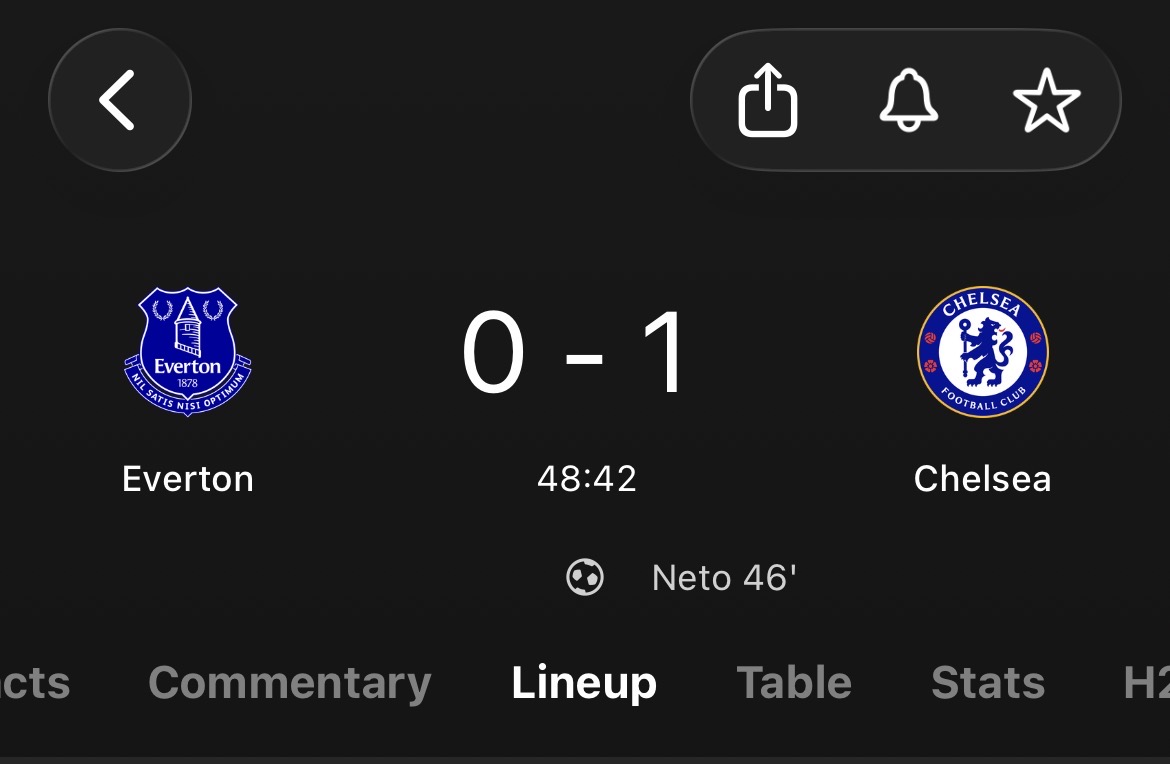Image resolution: width=1170 pixels, height=764 pixels.
Task: Select the Lineup tab
Action: click(x=584, y=683)
